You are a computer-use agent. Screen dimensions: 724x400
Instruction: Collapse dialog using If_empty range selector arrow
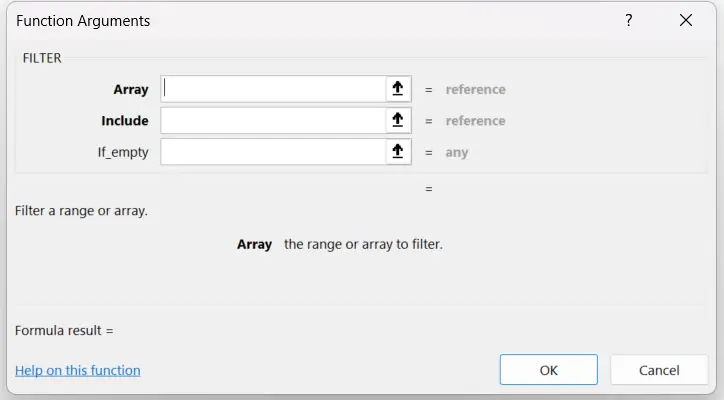pyautogui.click(x=398, y=152)
